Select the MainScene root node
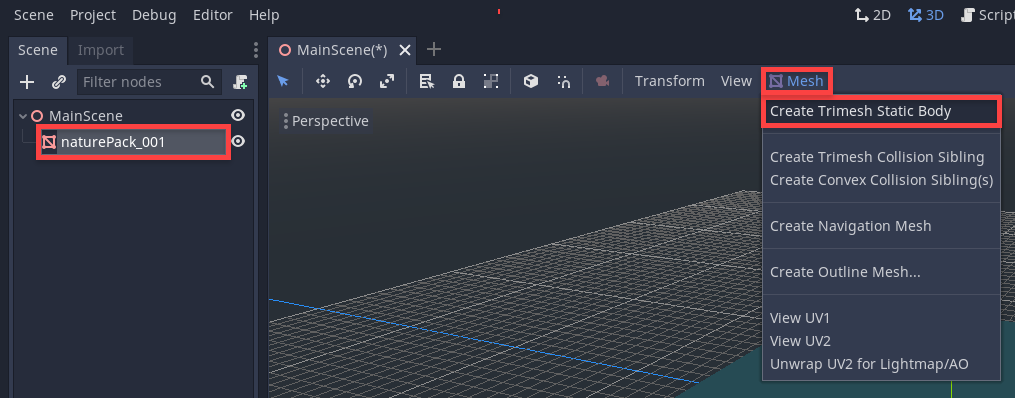 tap(85, 116)
